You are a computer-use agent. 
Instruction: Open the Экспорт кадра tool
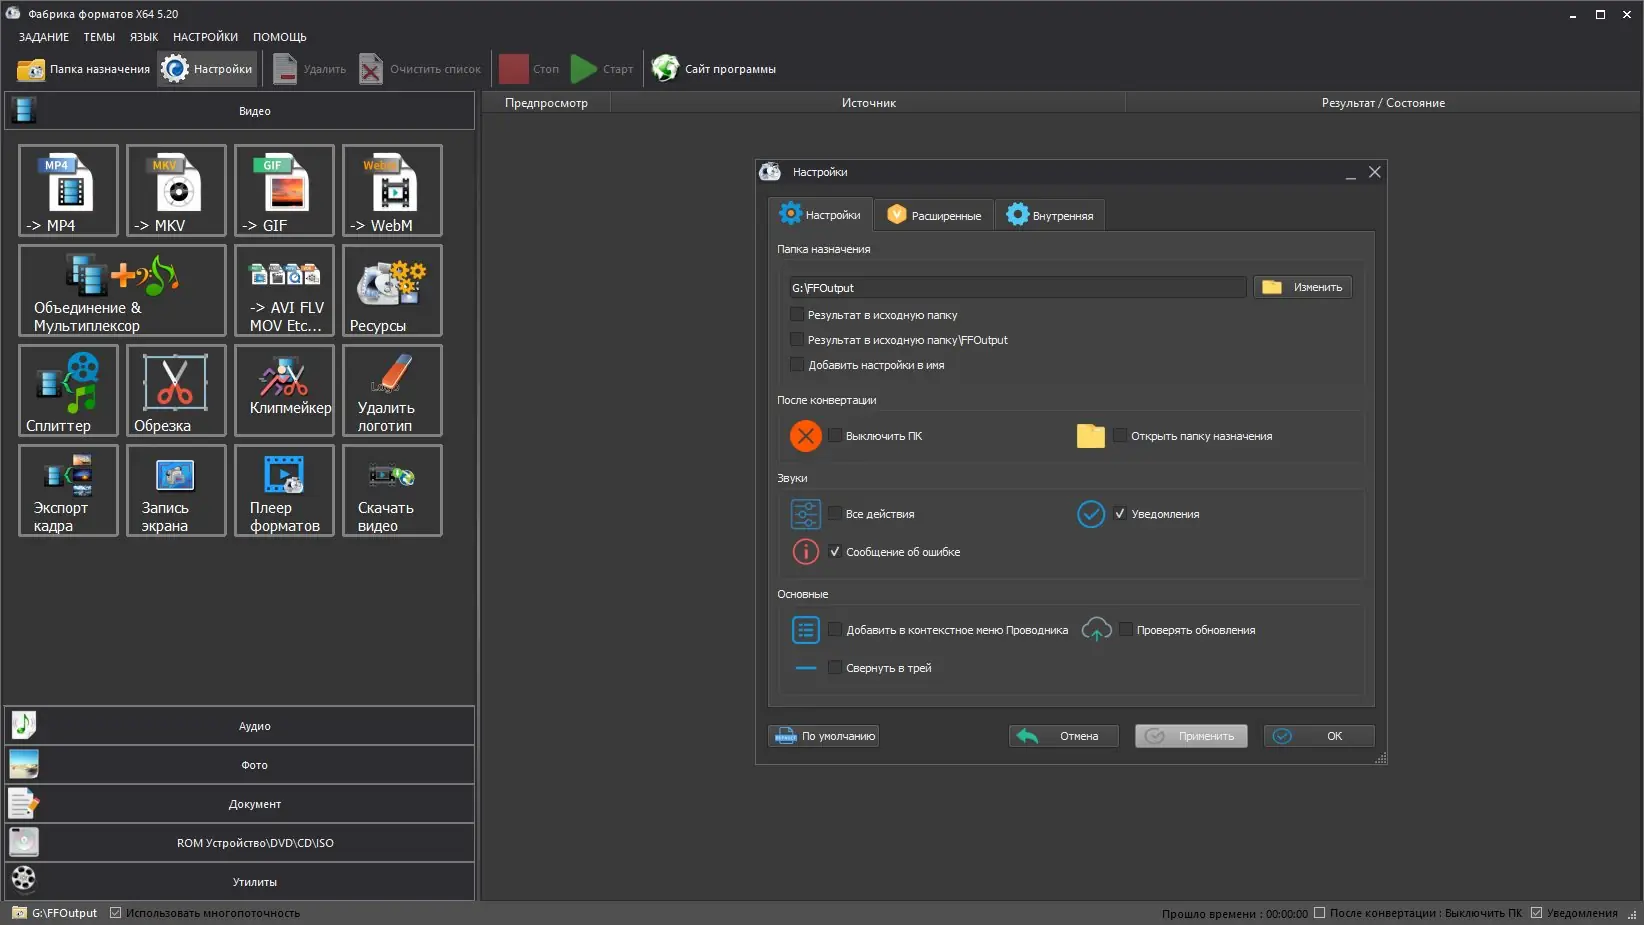68,490
